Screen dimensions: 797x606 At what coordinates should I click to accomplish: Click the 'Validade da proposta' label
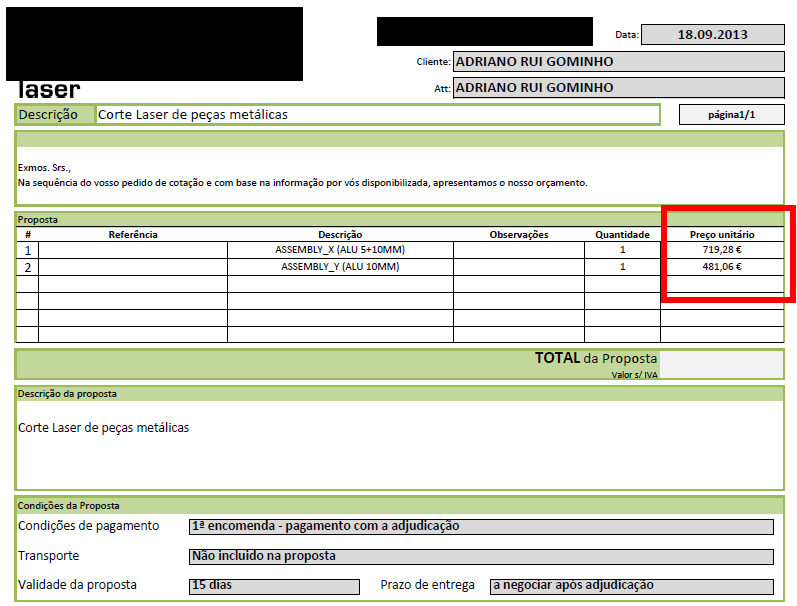[x=77, y=585]
